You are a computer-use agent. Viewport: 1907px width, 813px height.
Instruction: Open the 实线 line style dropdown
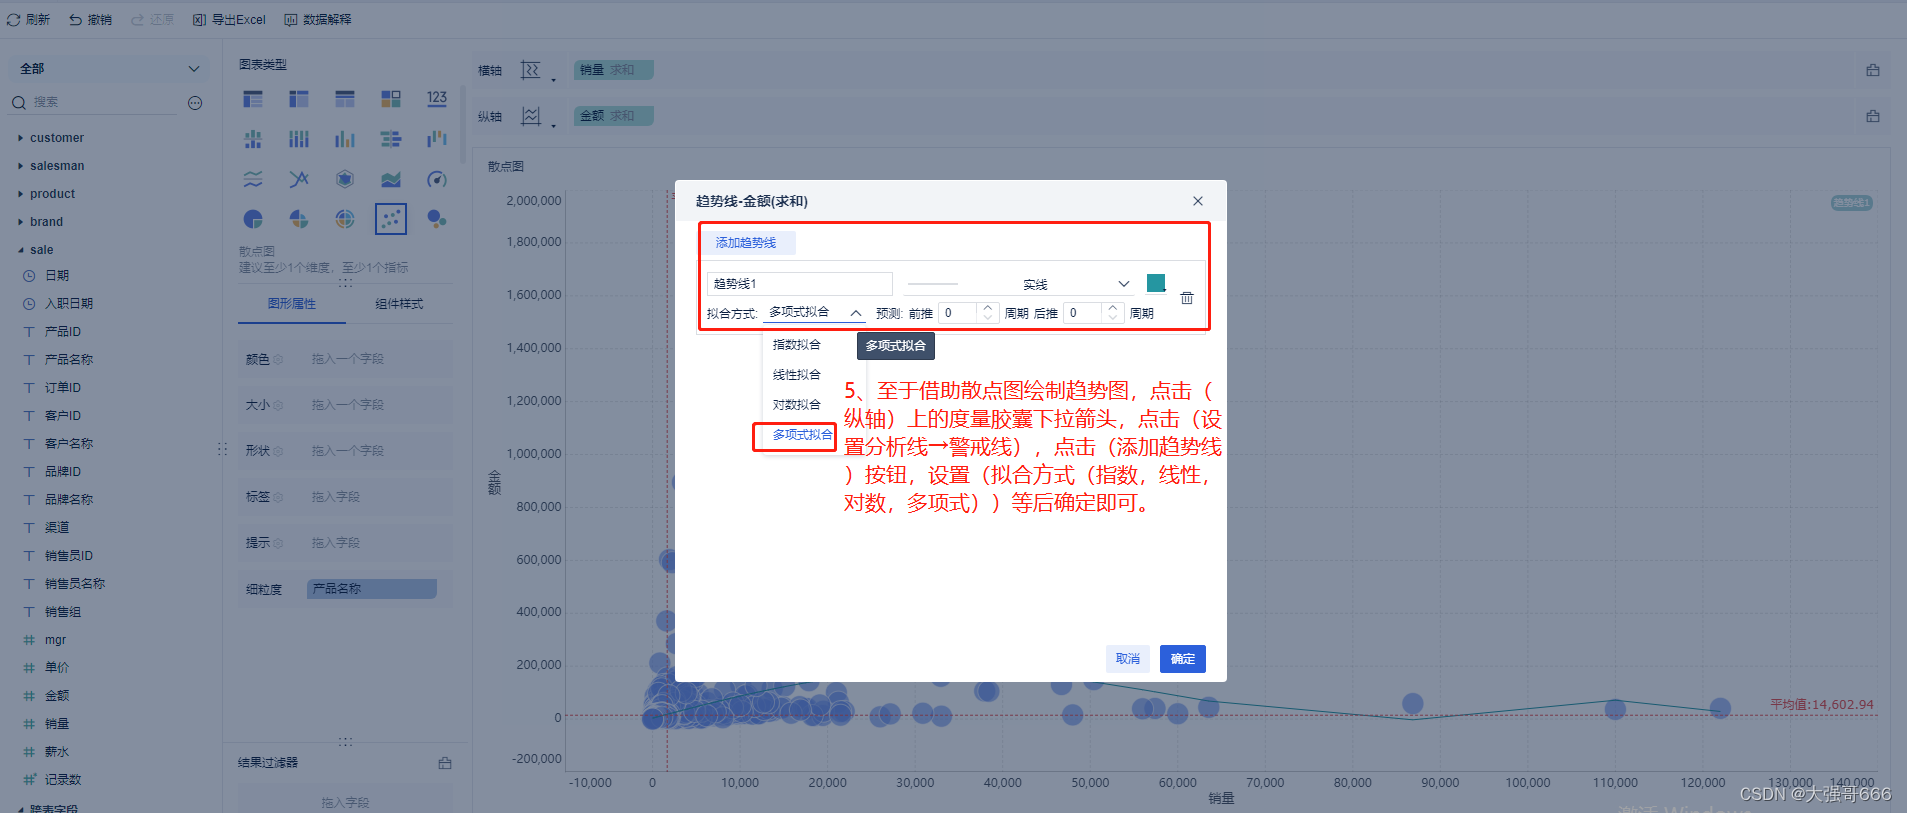pos(1020,284)
